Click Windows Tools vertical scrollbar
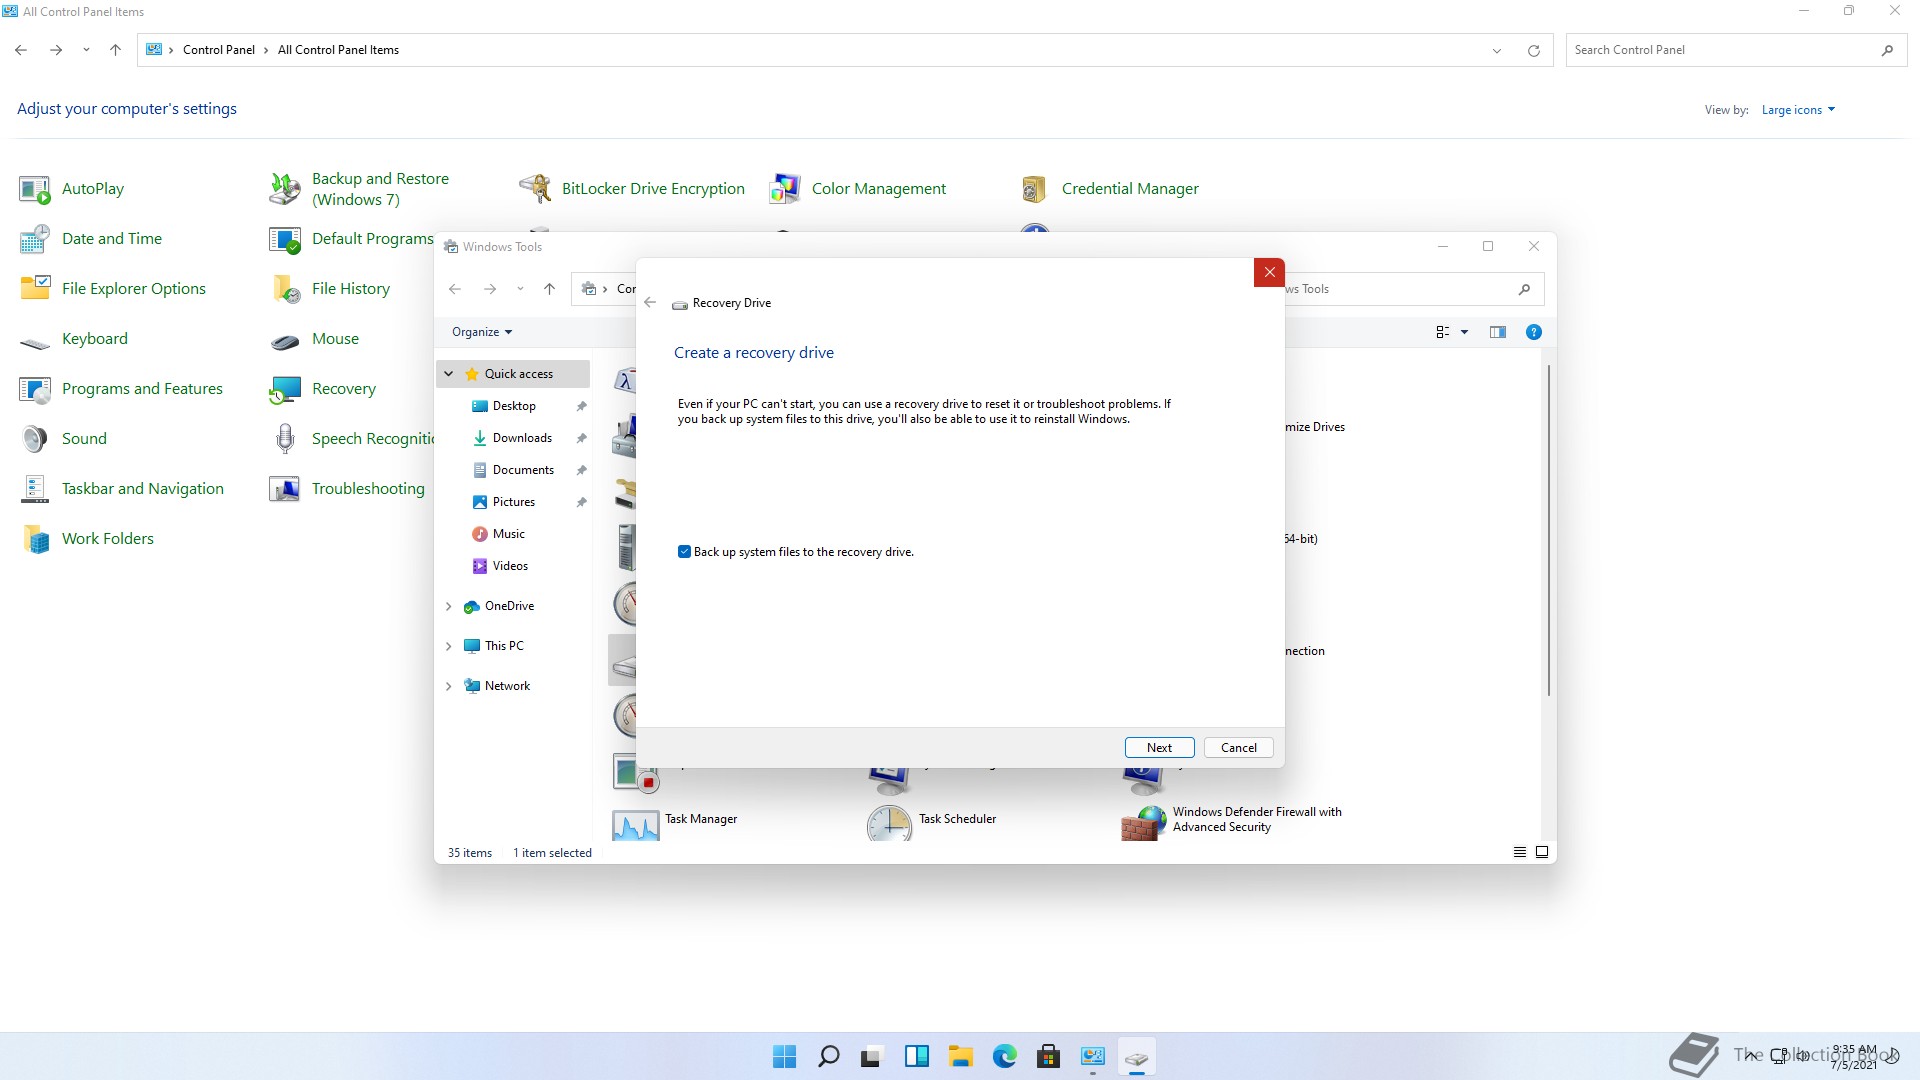 [1549, 530]
